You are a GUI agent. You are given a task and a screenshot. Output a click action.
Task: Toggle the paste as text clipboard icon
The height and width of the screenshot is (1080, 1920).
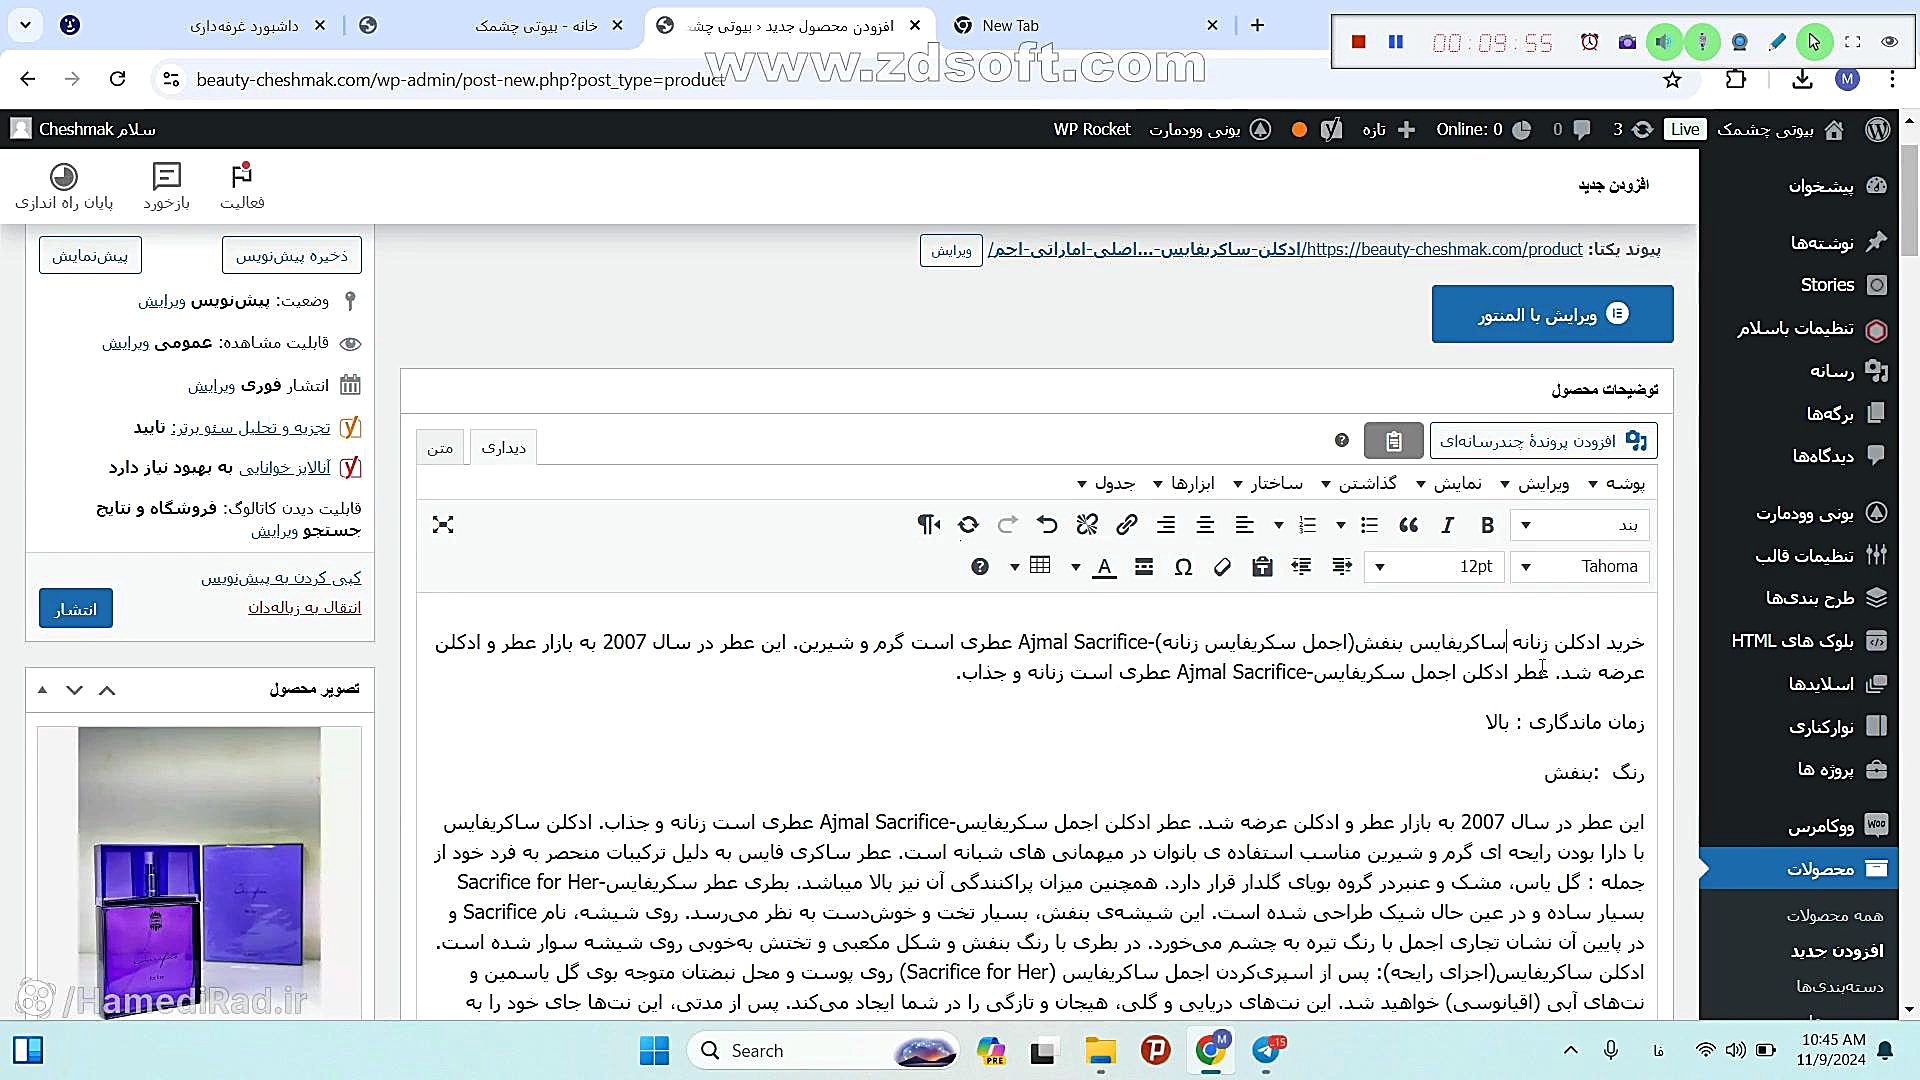(x=1262, y=567)
